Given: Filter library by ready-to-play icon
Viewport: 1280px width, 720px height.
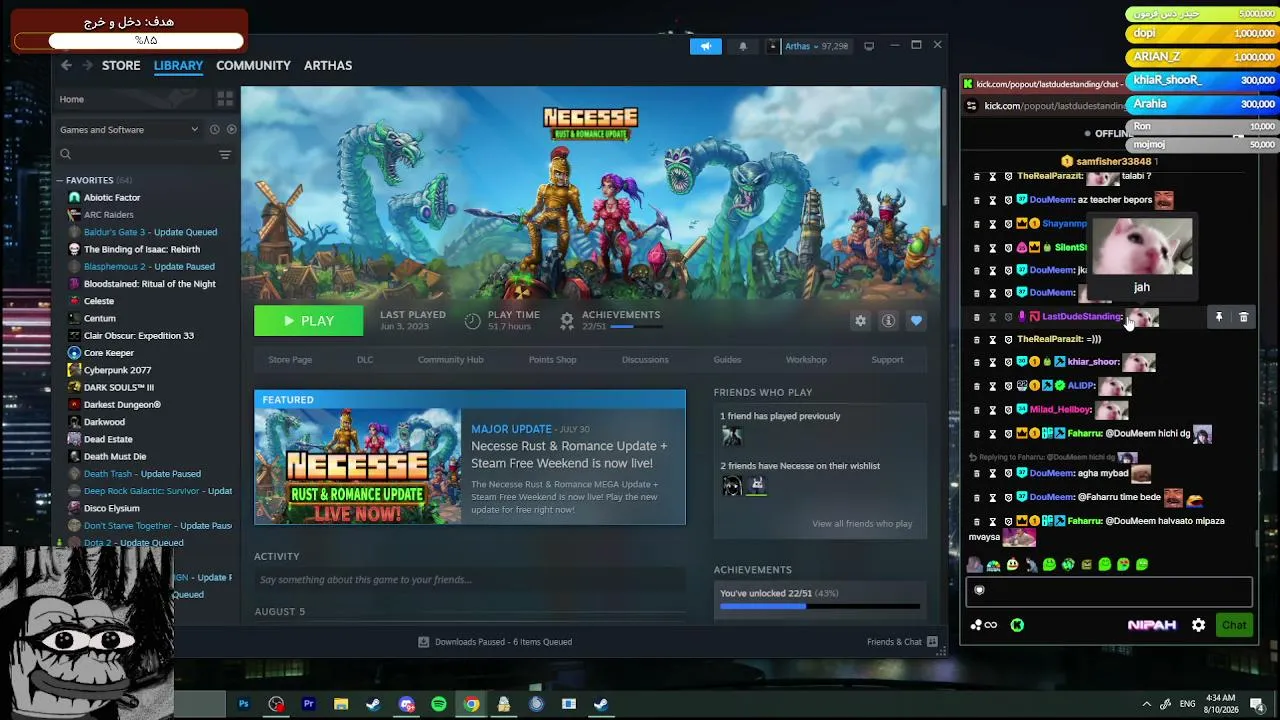Looking at the screenshot, I should click(232, 129).
